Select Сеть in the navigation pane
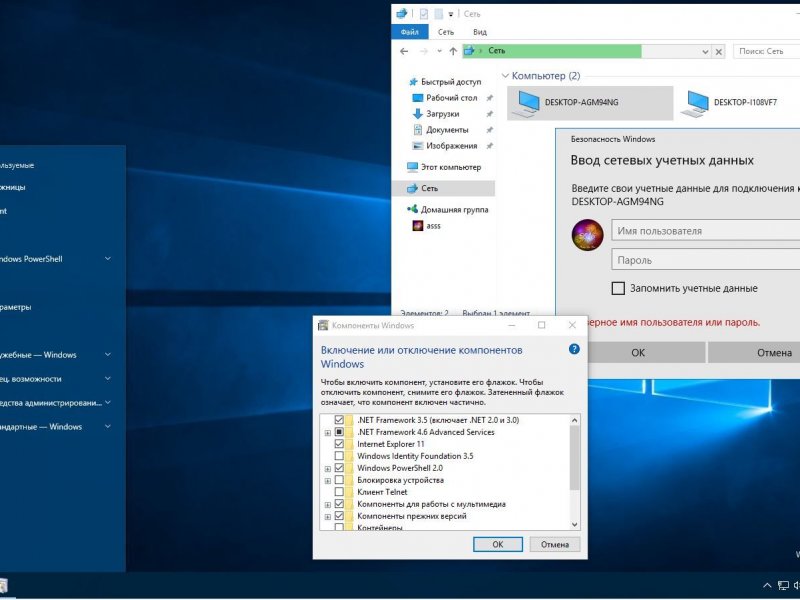The image size is (800, 600). pyautogui.click(x=443, y=188)
